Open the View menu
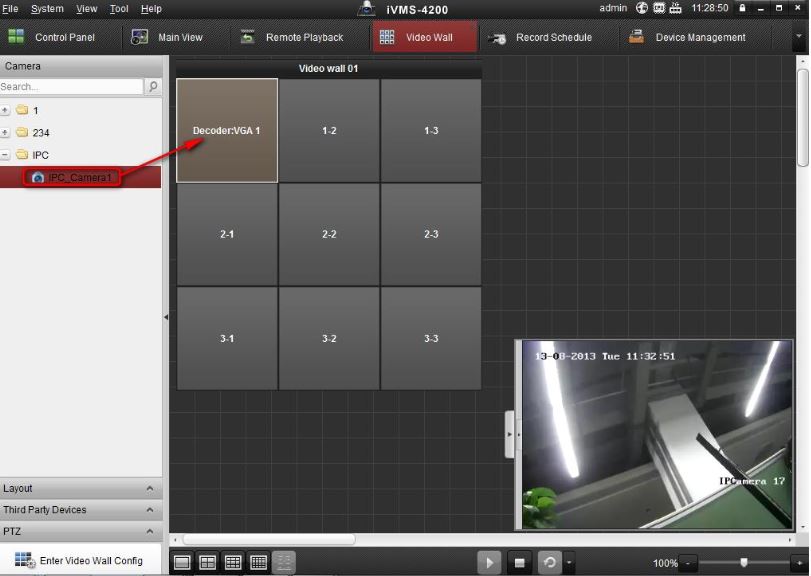The image size is (811, 576). point(86,9)
